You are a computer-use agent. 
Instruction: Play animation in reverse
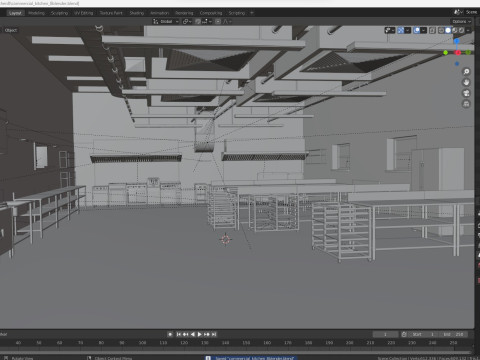click(193, 334)
